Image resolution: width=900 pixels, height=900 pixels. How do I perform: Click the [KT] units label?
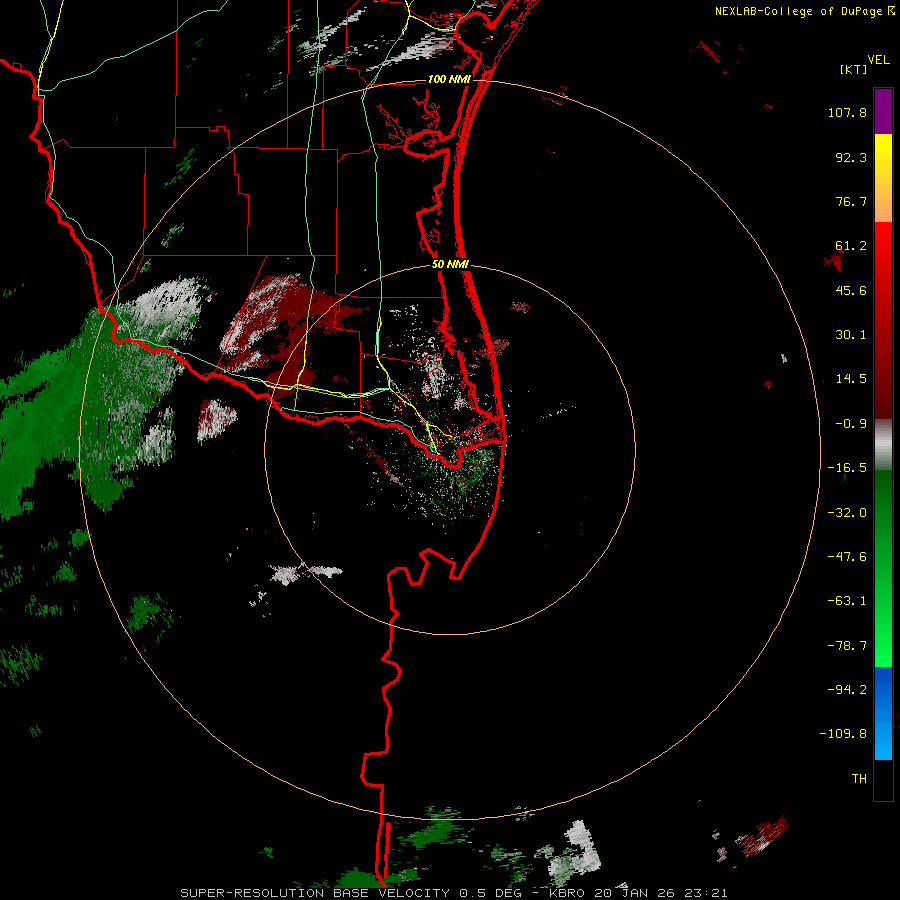coord(853,69)
